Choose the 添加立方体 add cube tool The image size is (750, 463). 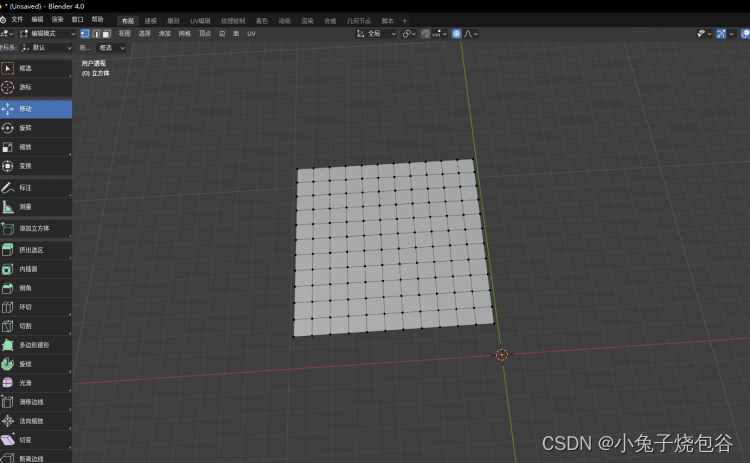[36, 229]
